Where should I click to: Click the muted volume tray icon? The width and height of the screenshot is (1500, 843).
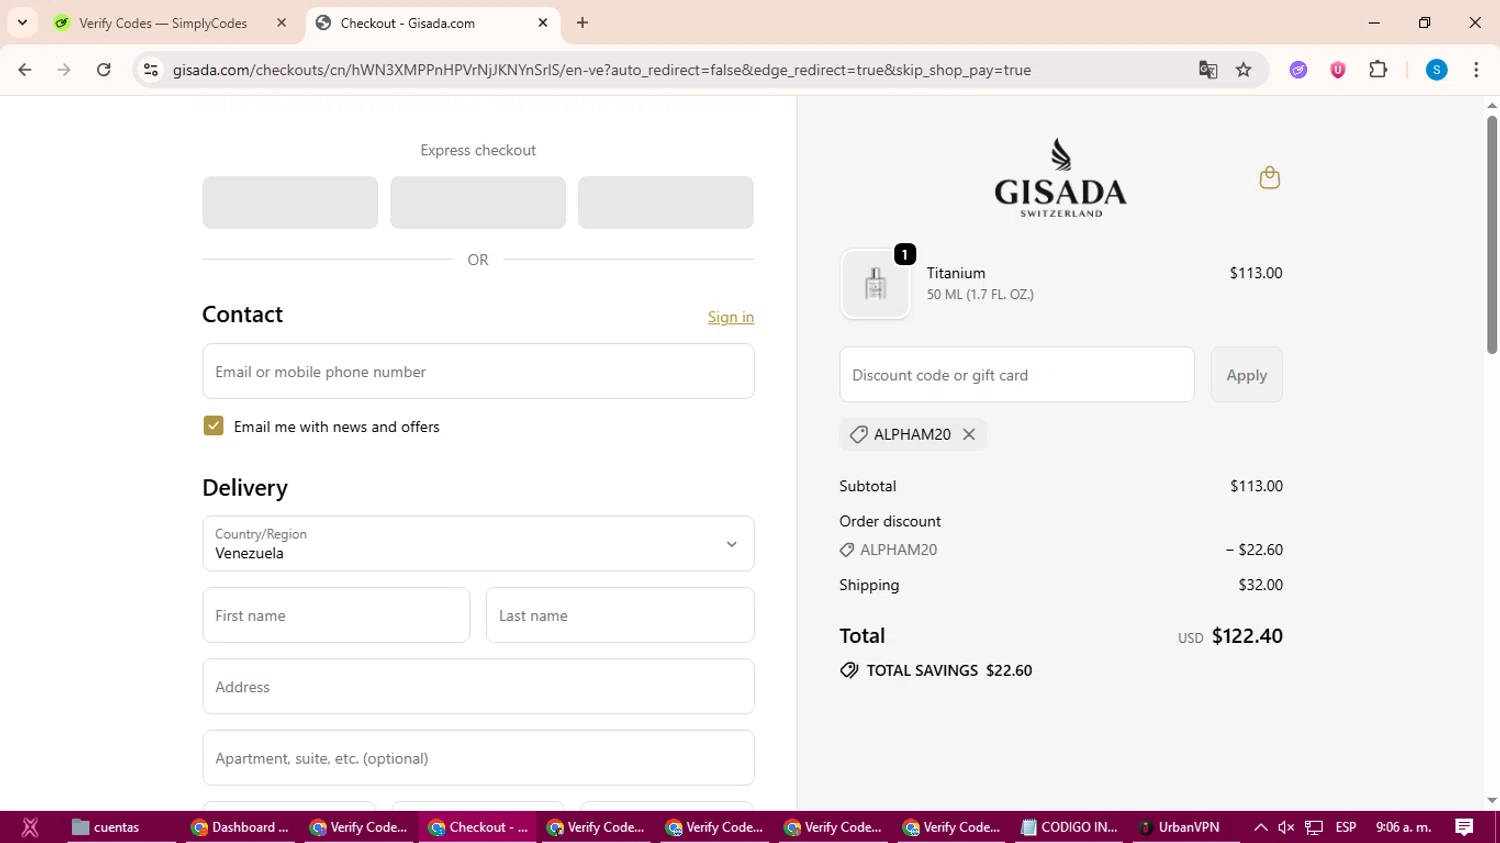tap(1286, 827)
